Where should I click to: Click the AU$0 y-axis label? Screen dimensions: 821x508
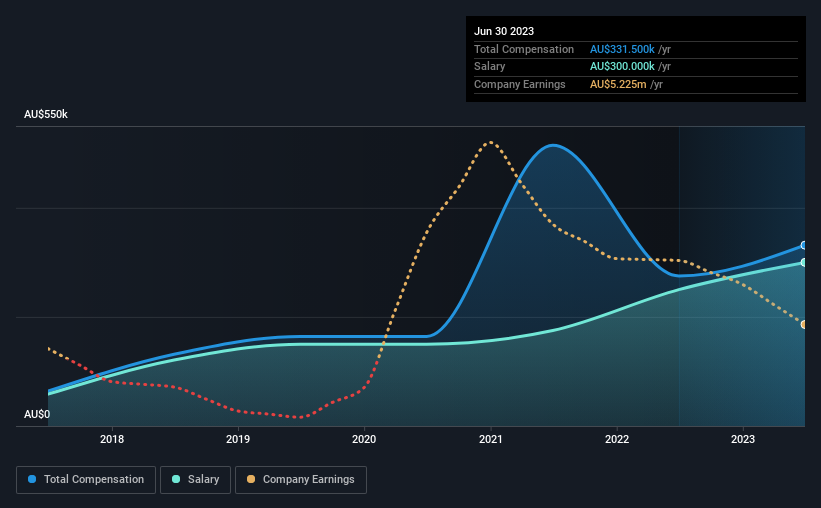[x=37, y=414]
